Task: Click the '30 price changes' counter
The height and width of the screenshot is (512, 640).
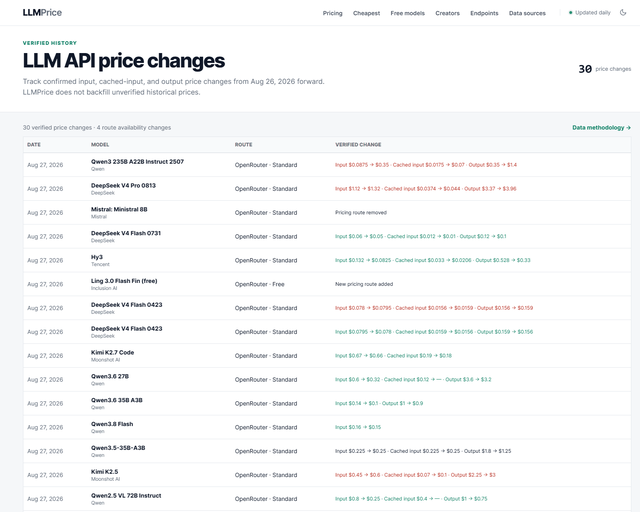Action: pos(604,69)
